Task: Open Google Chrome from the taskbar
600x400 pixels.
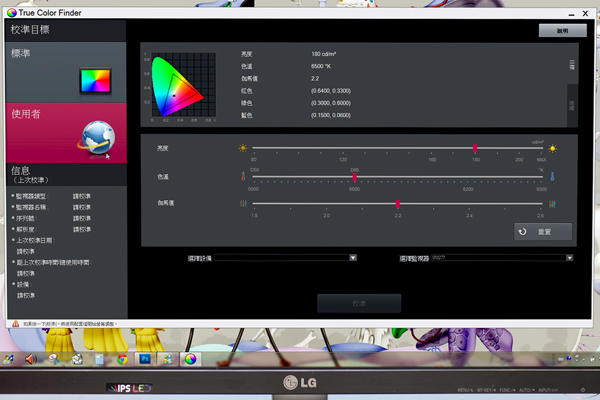Action: (122, 359)
